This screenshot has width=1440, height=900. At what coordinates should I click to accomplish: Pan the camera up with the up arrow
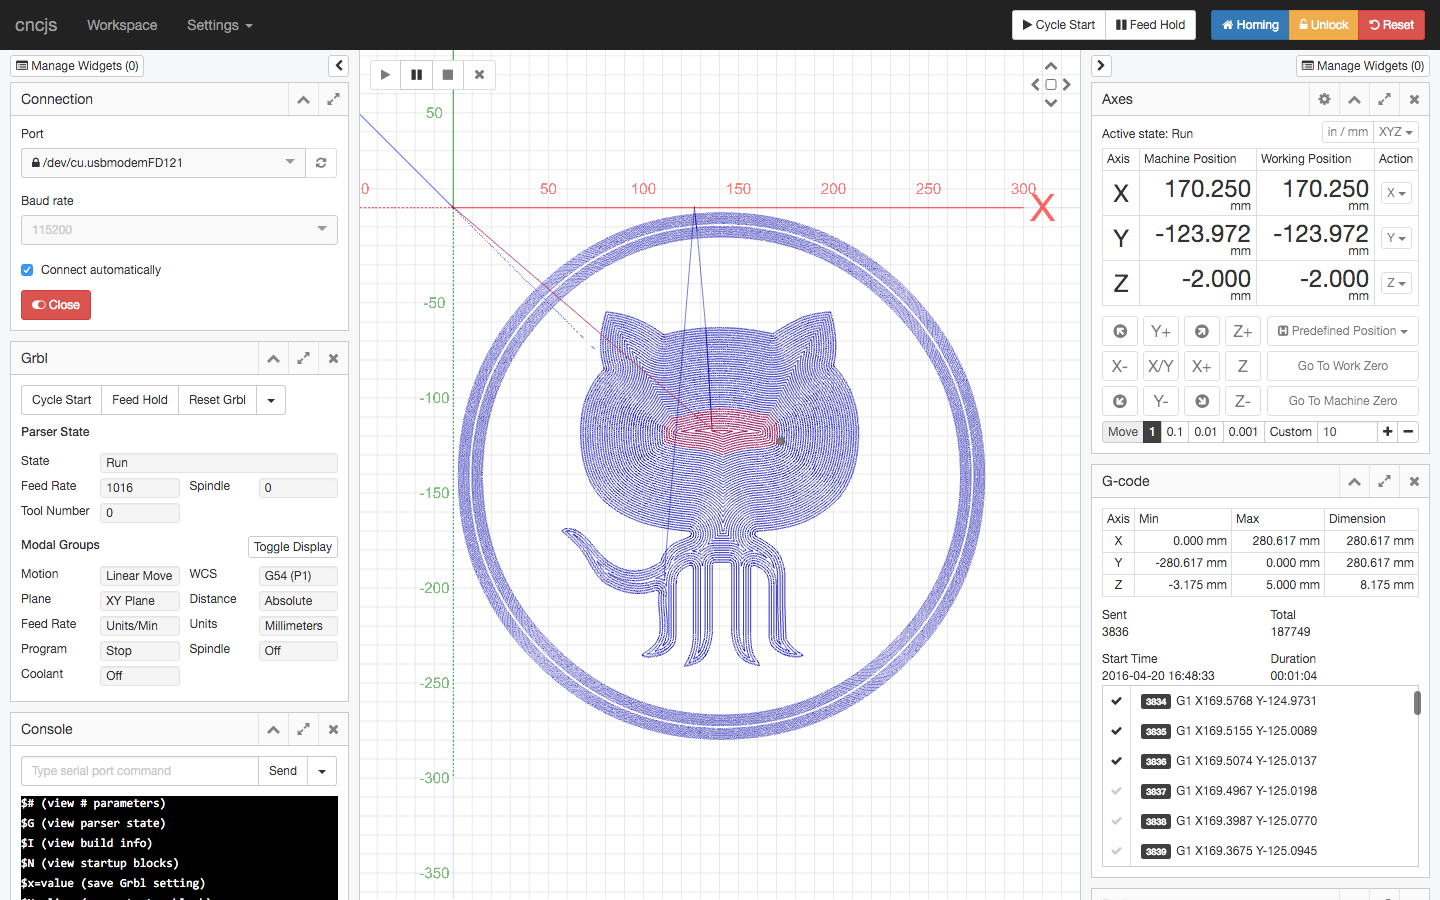click(x=1051, y=67)
